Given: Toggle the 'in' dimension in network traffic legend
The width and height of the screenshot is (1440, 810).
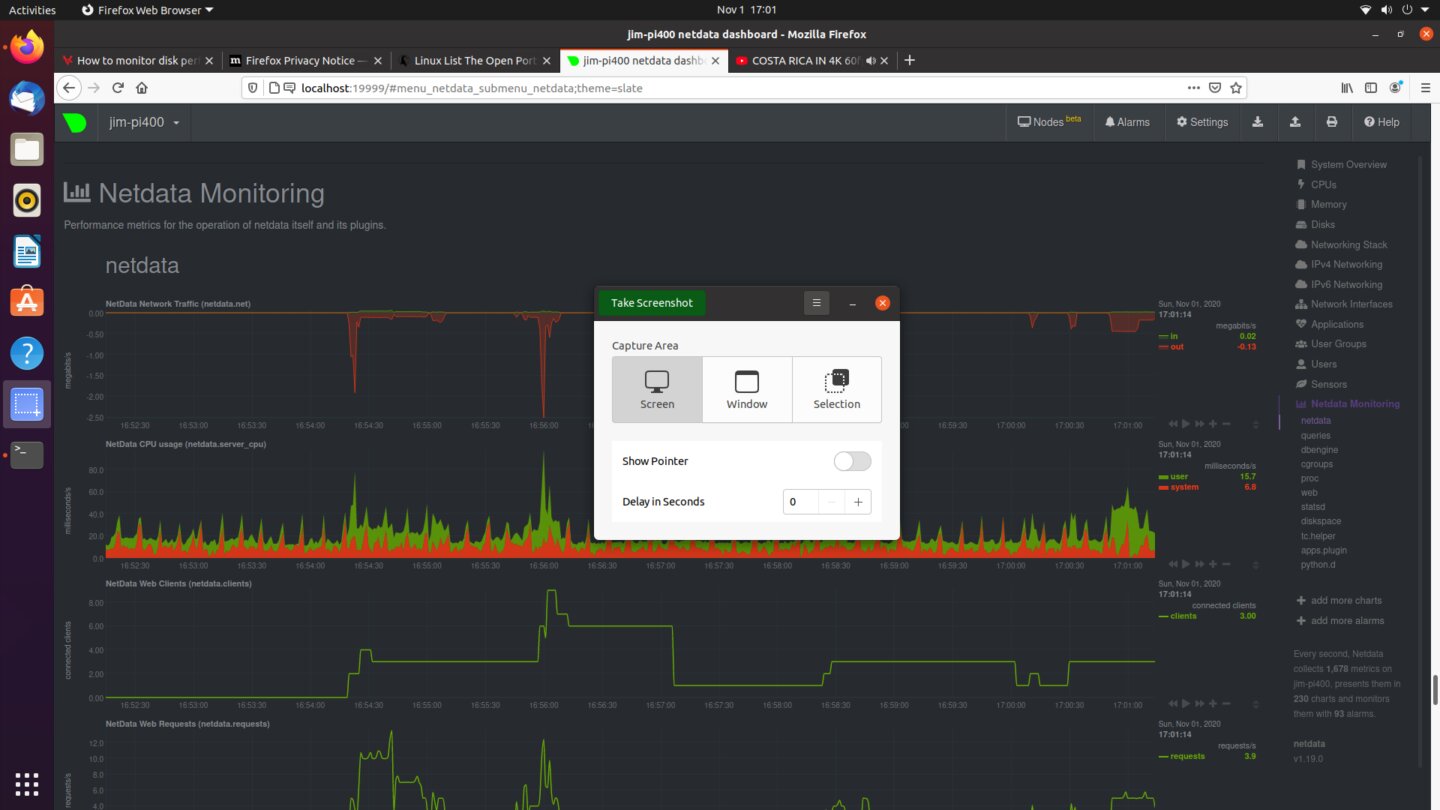Looking at the screenshot, I should 1173,336.
